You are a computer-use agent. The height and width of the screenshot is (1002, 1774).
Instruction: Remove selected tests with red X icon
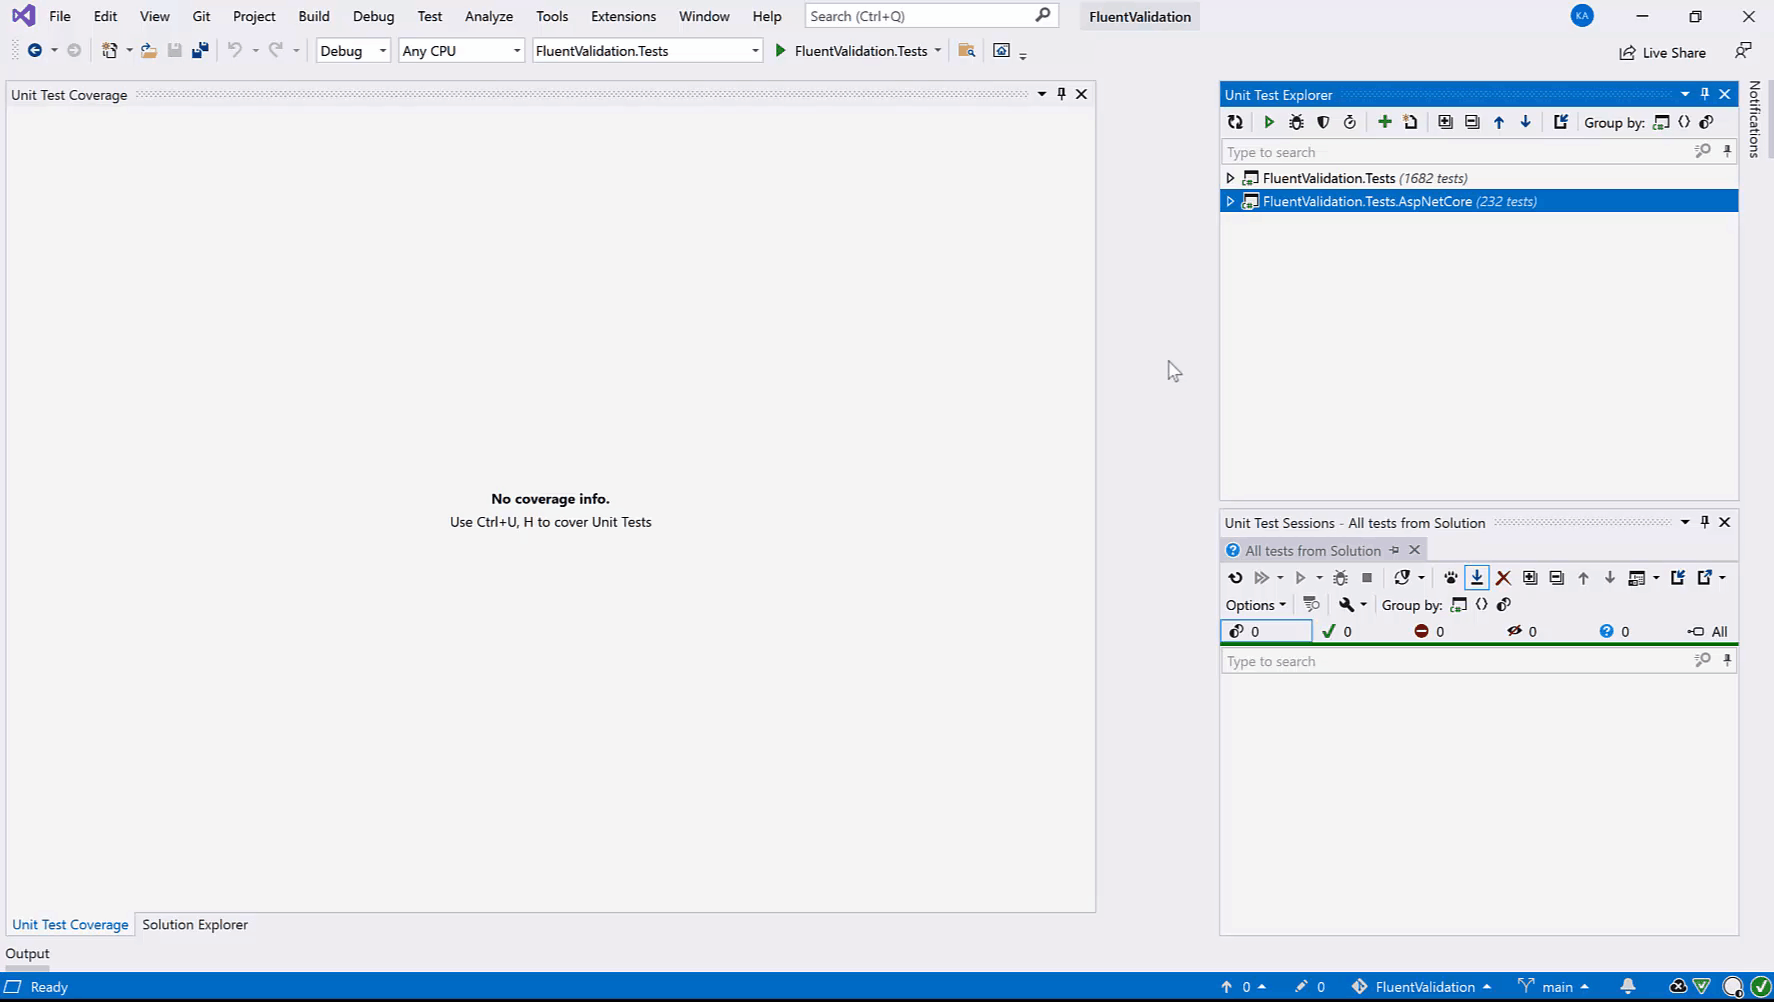[1503, 578]
